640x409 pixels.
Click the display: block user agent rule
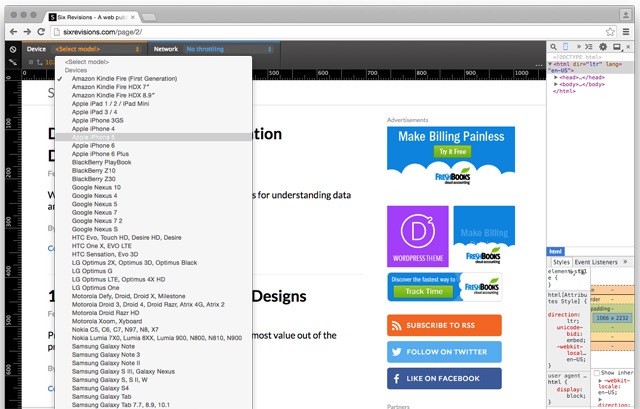tap(571, 393)
